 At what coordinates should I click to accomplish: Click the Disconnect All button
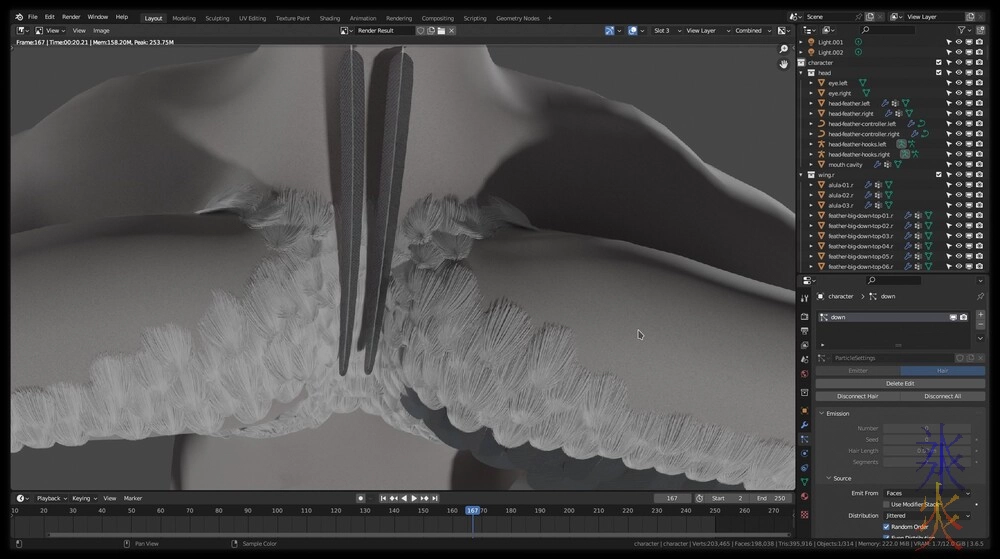(x=942, y=396)
